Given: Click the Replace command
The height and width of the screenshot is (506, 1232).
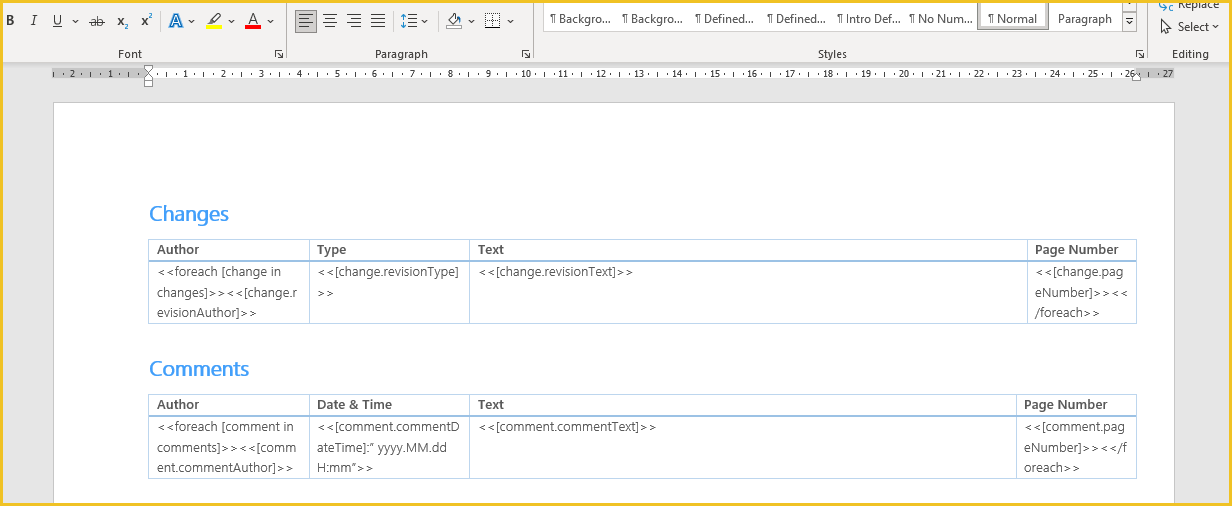Looking at the screenshot, I should [1190, 5].
